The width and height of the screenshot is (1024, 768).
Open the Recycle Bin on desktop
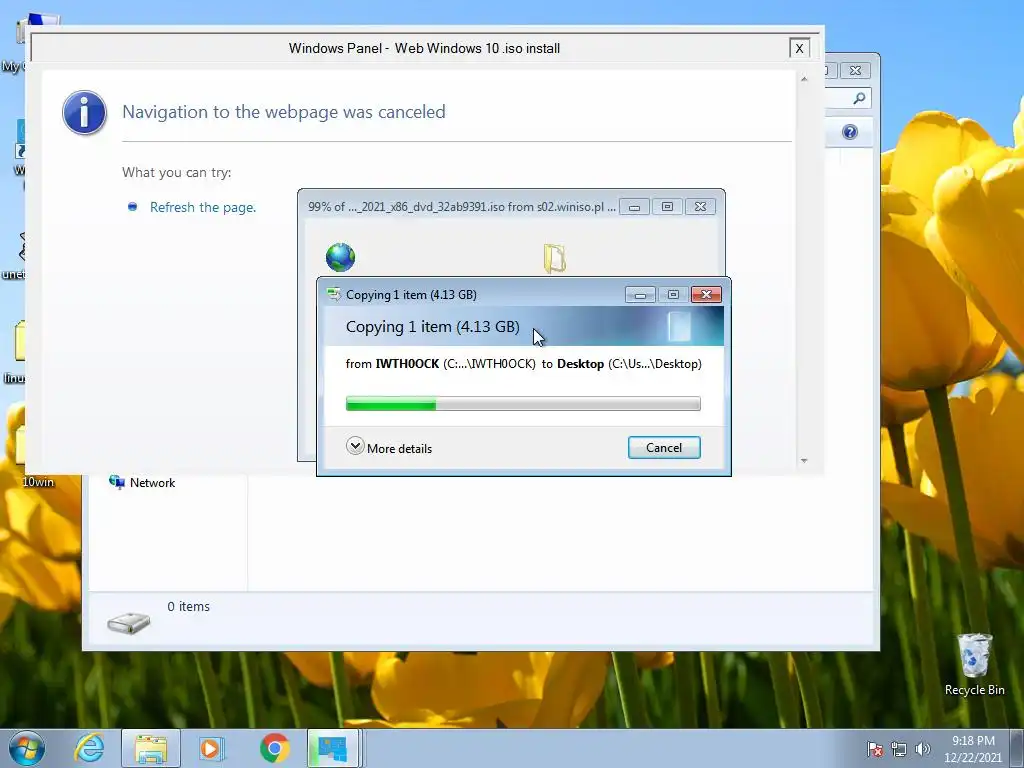[974, 665]
